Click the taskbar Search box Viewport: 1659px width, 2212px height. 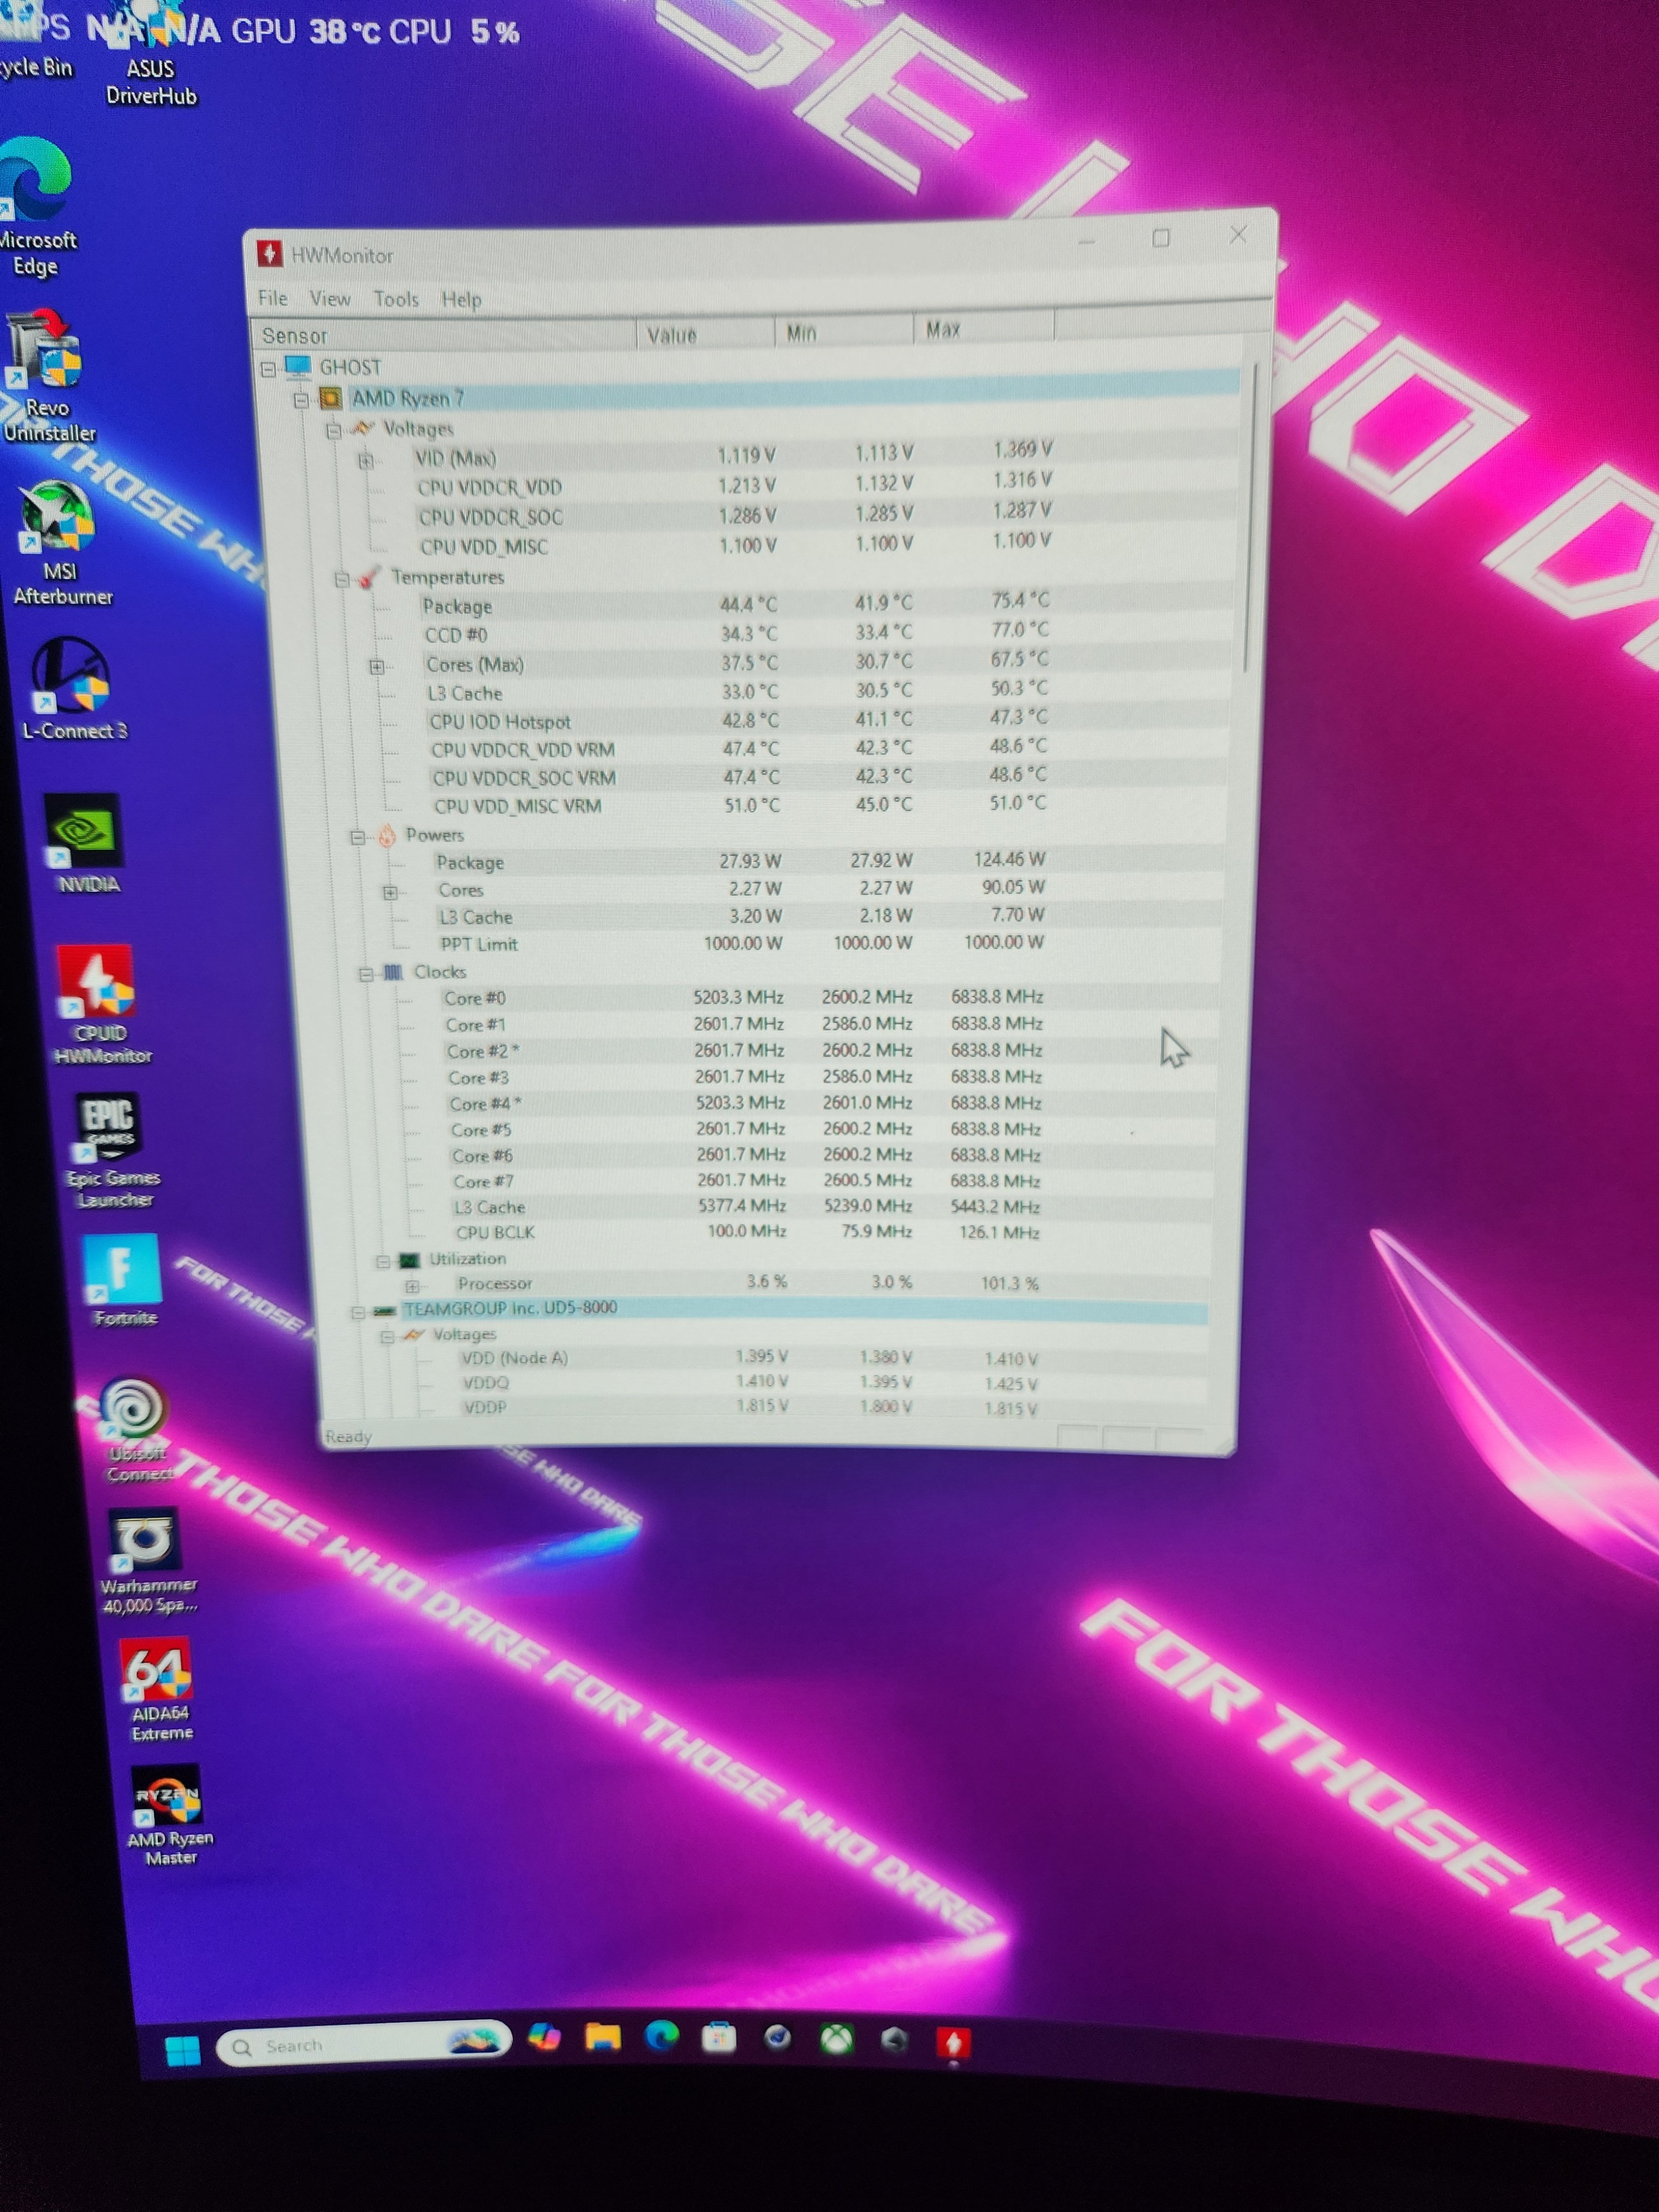pos(364,2046)
